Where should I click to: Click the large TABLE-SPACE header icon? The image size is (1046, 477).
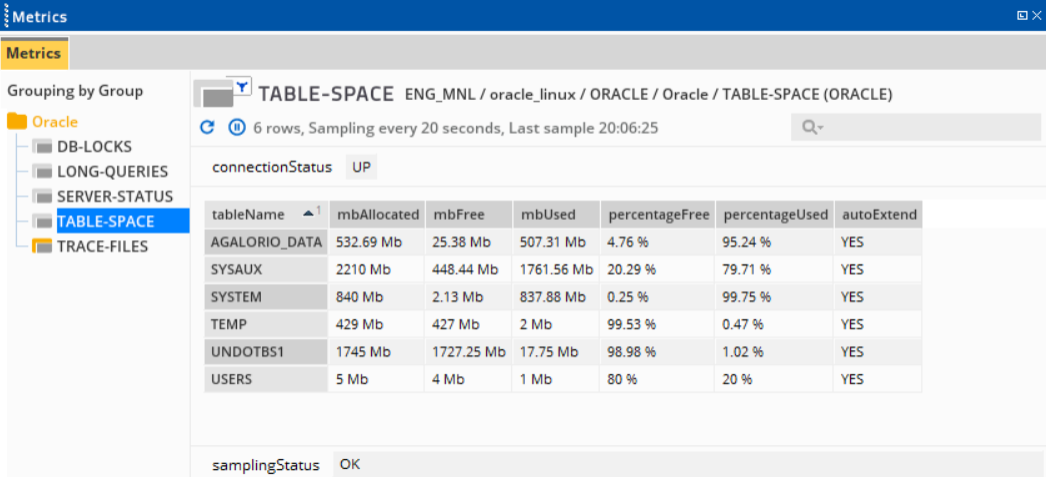click(x=213, y=96)
